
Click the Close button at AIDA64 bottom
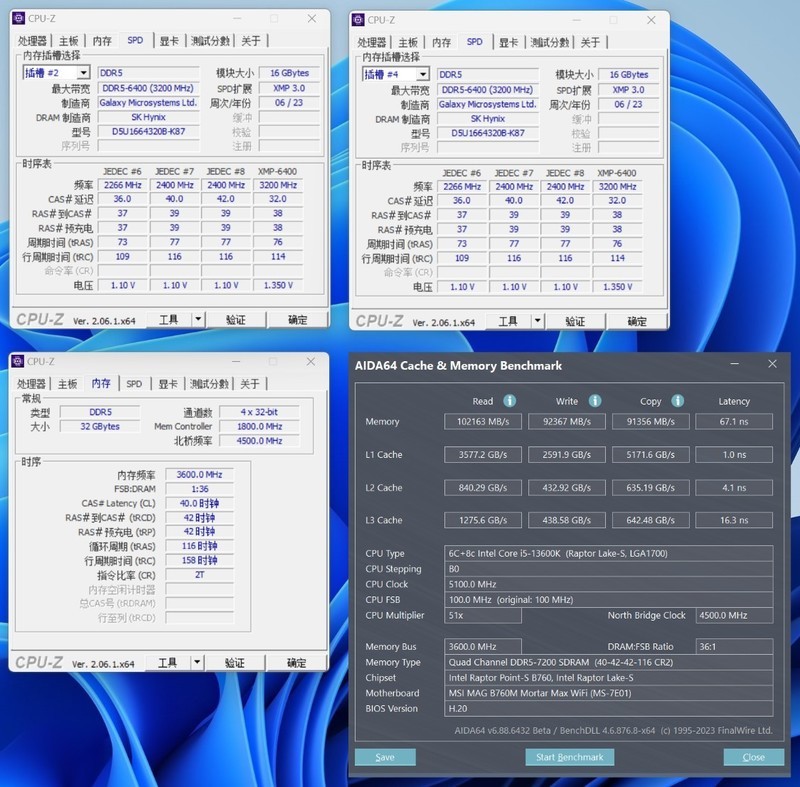tap(753, 757)
